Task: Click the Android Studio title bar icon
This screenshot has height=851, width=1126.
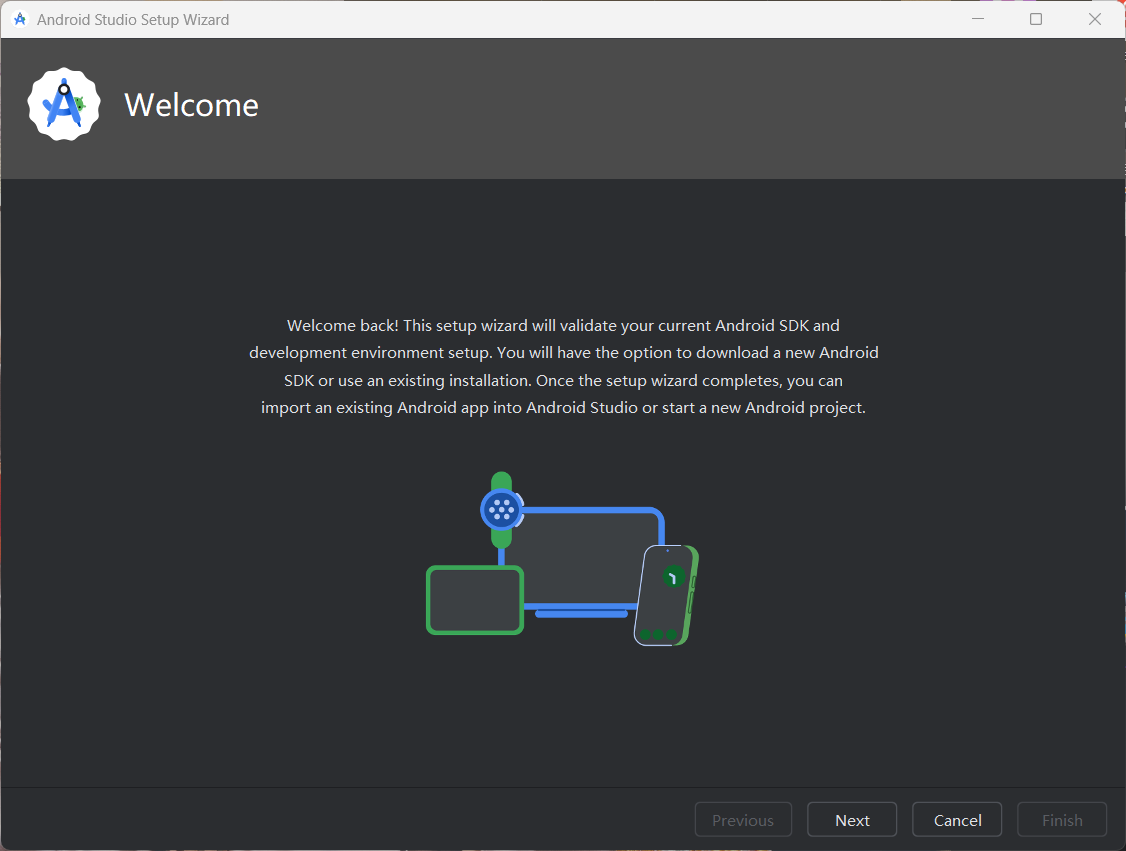Action: [19, 19]
